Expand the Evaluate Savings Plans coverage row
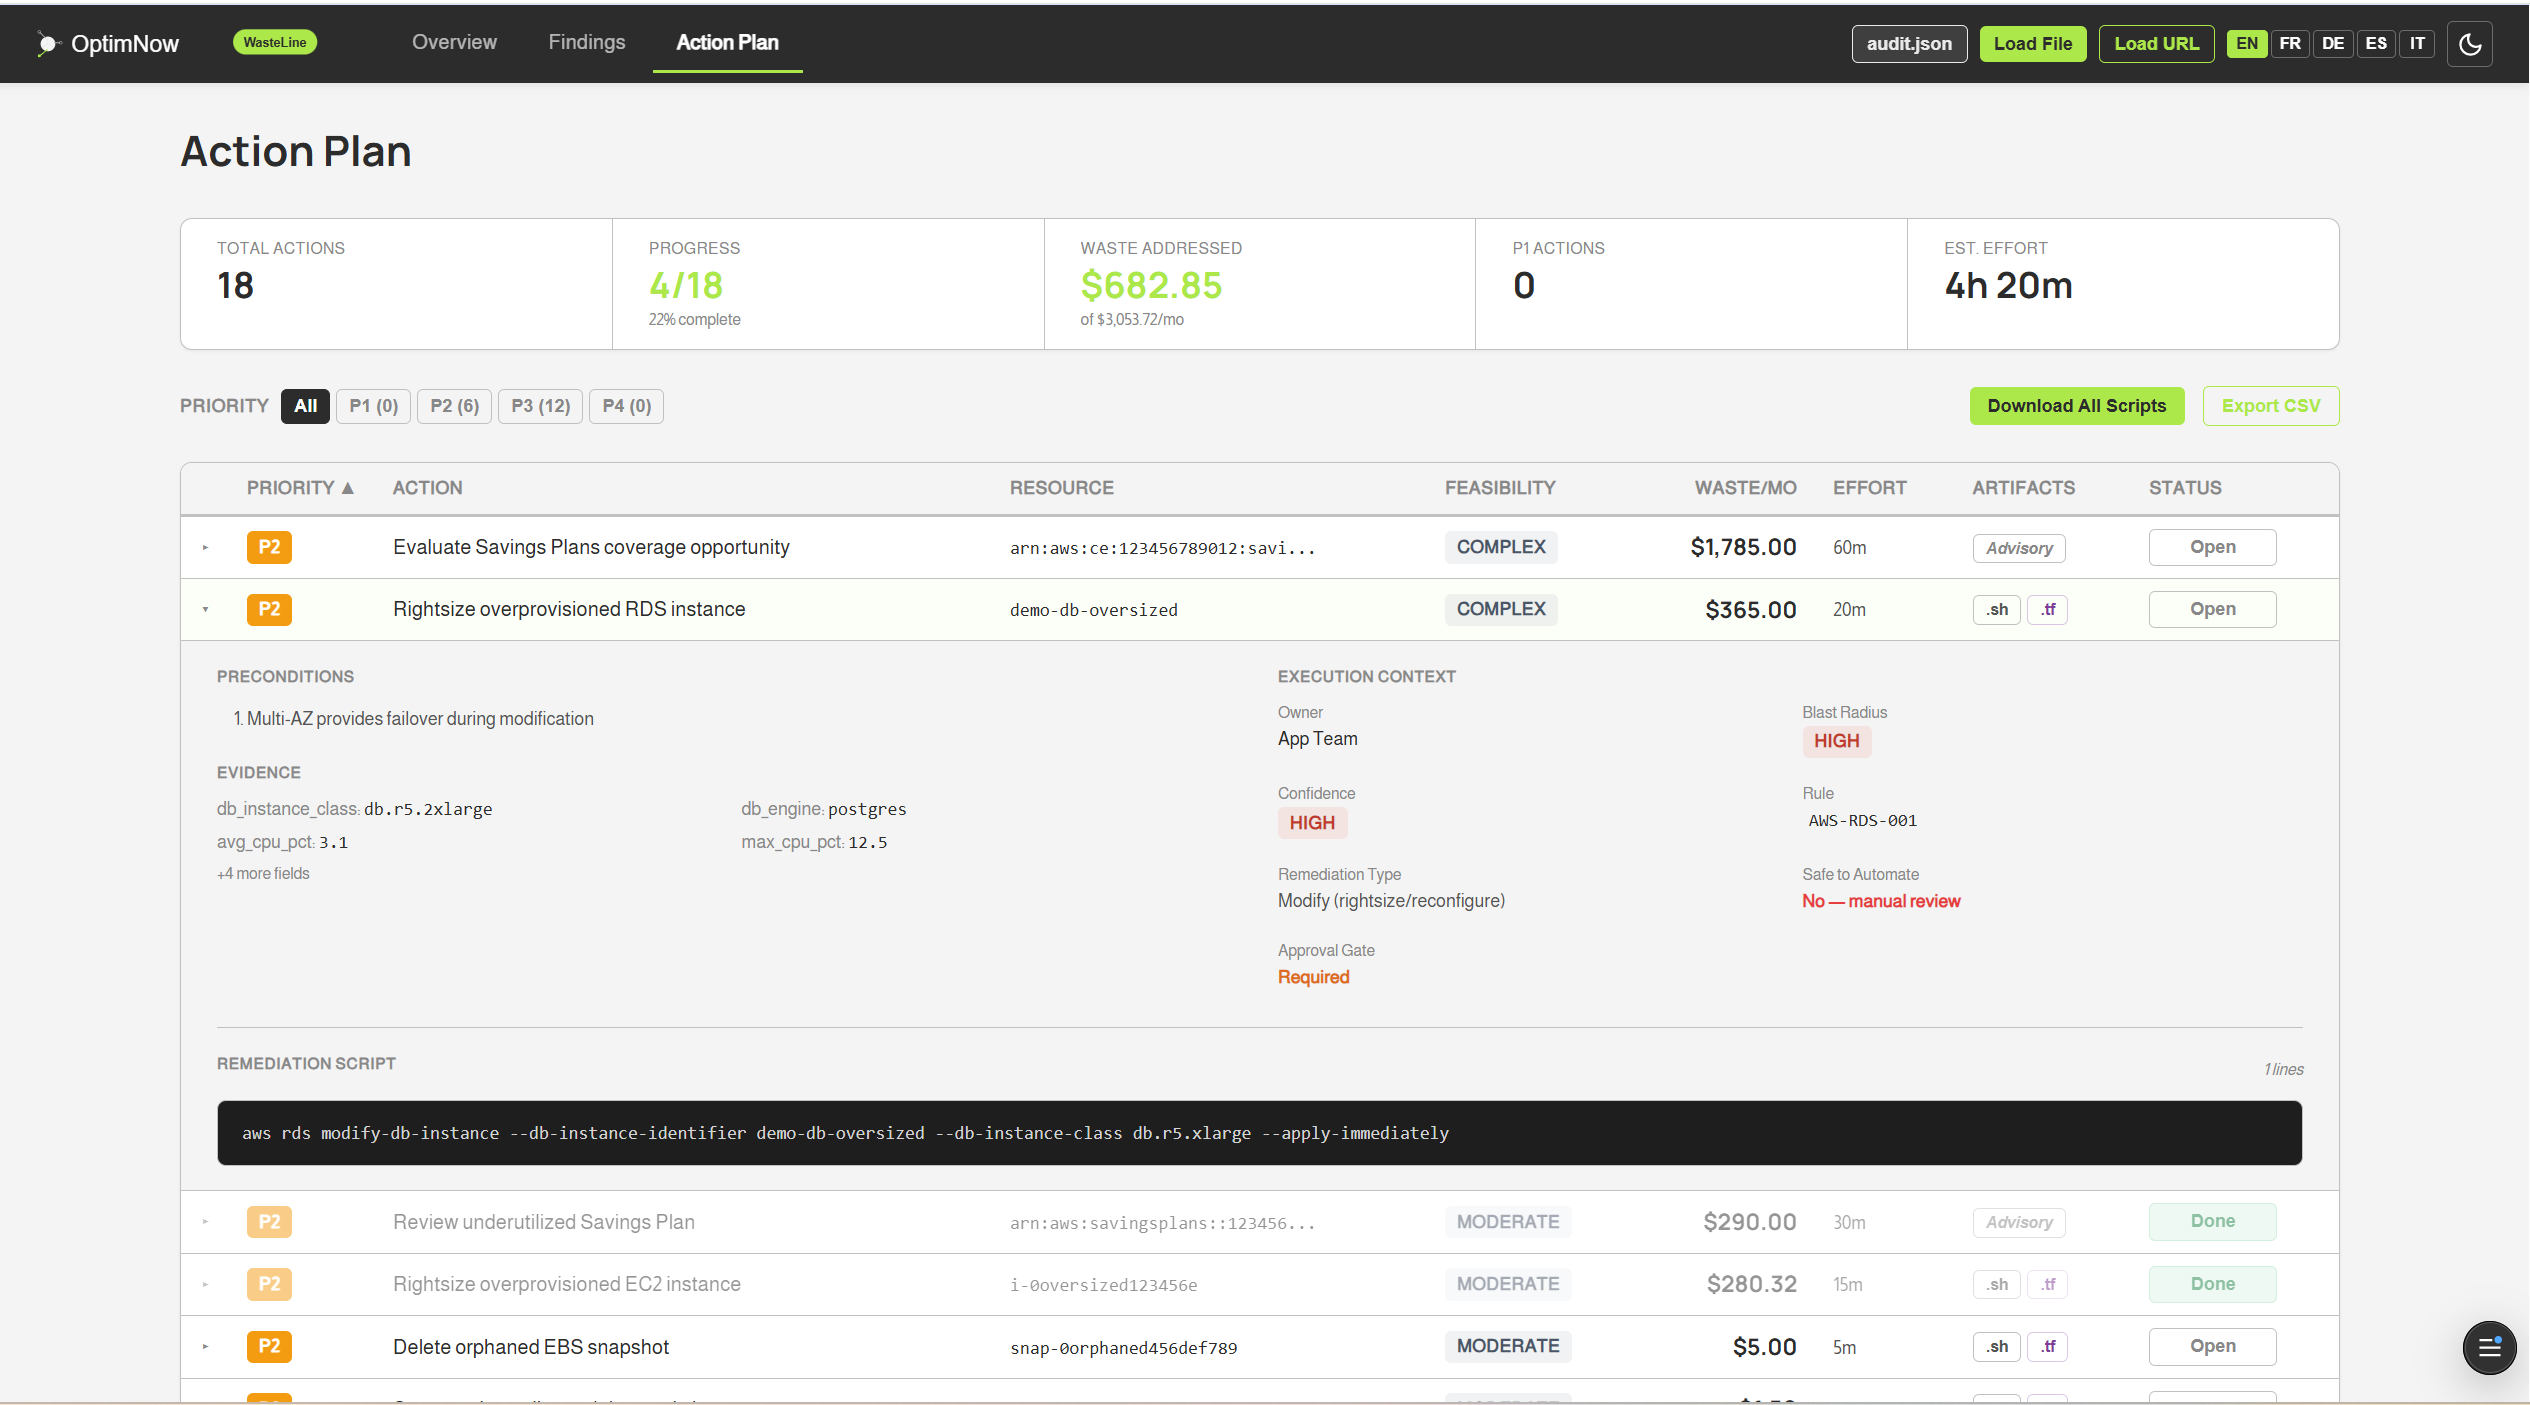Screen dimensions: 2530x1405 (205, 547)
